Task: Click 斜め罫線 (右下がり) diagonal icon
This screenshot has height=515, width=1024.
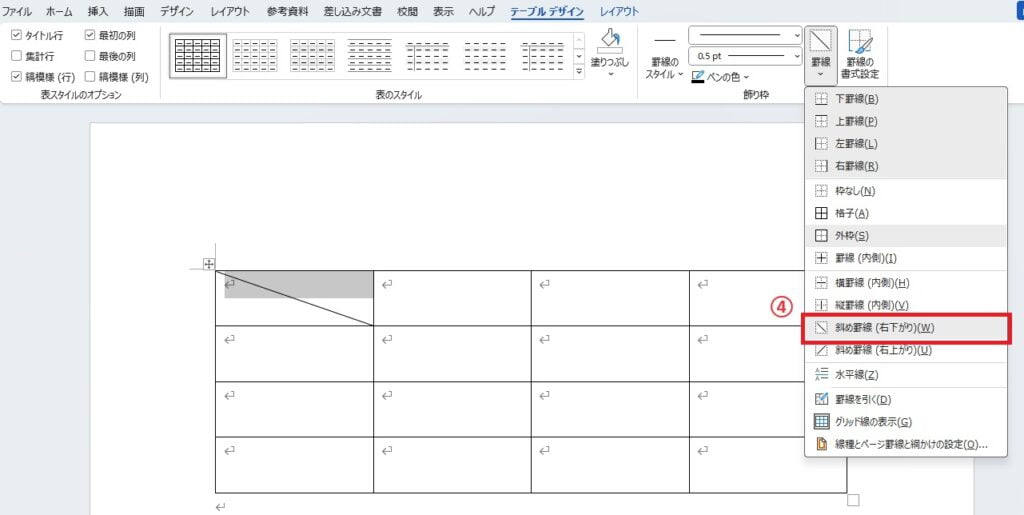Action: tap(822, 328)
